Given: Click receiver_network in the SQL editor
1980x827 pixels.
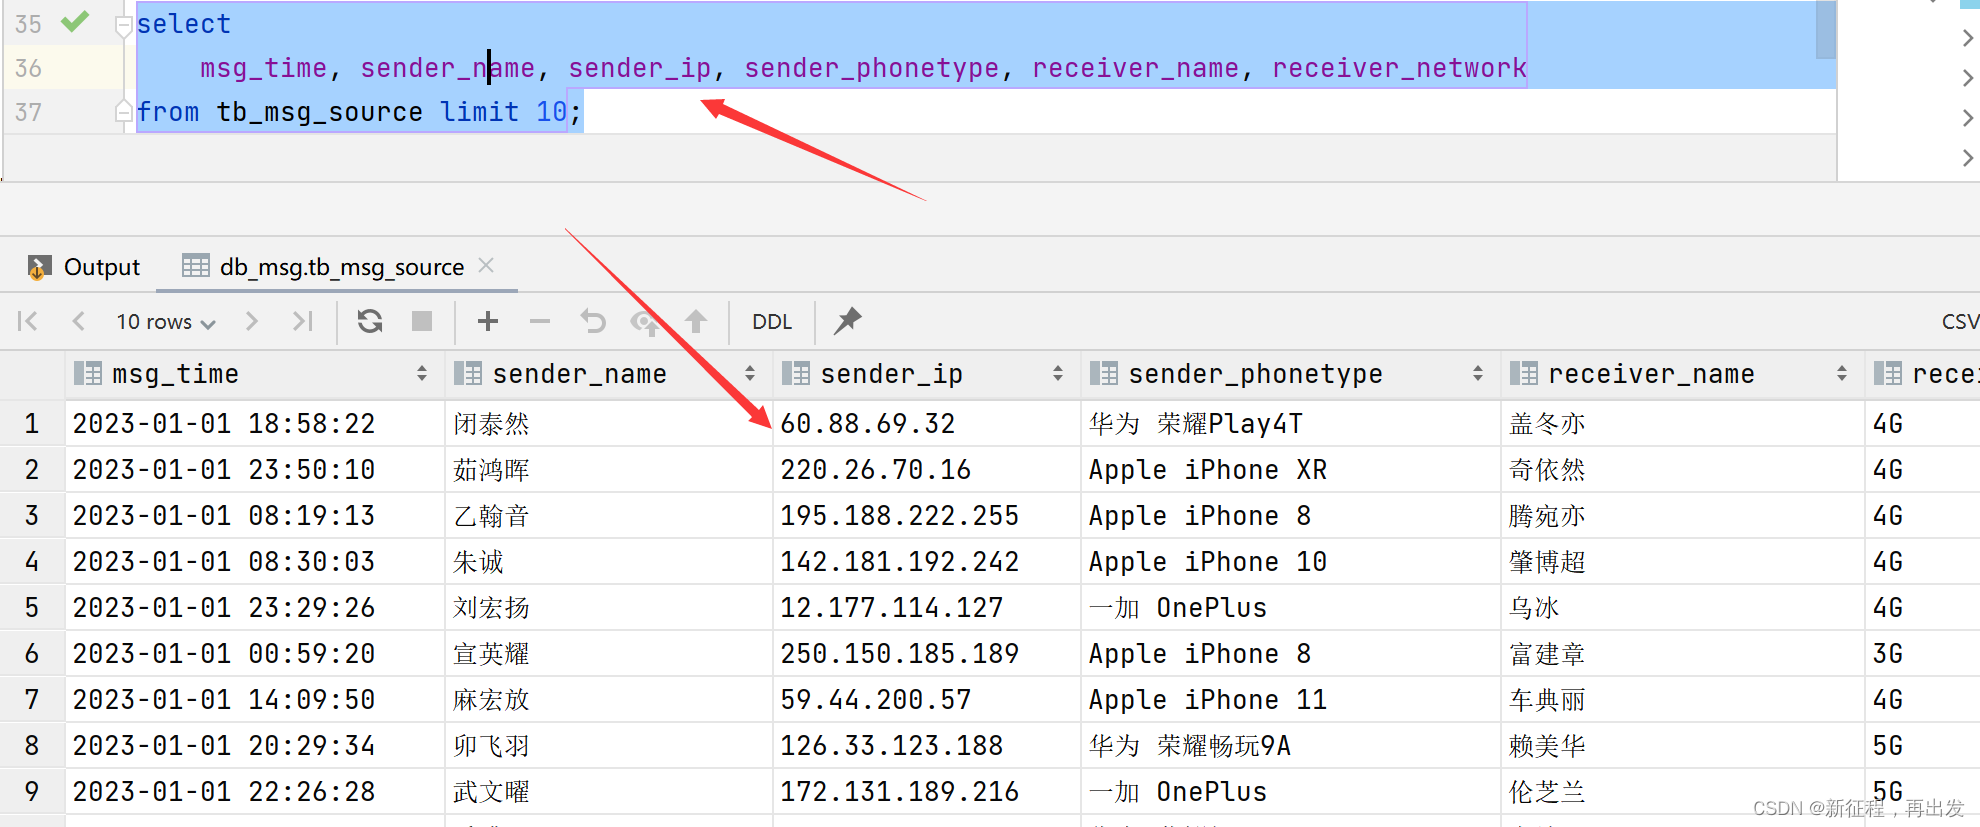Looking at the screenshot, I should click(1400, 68).
